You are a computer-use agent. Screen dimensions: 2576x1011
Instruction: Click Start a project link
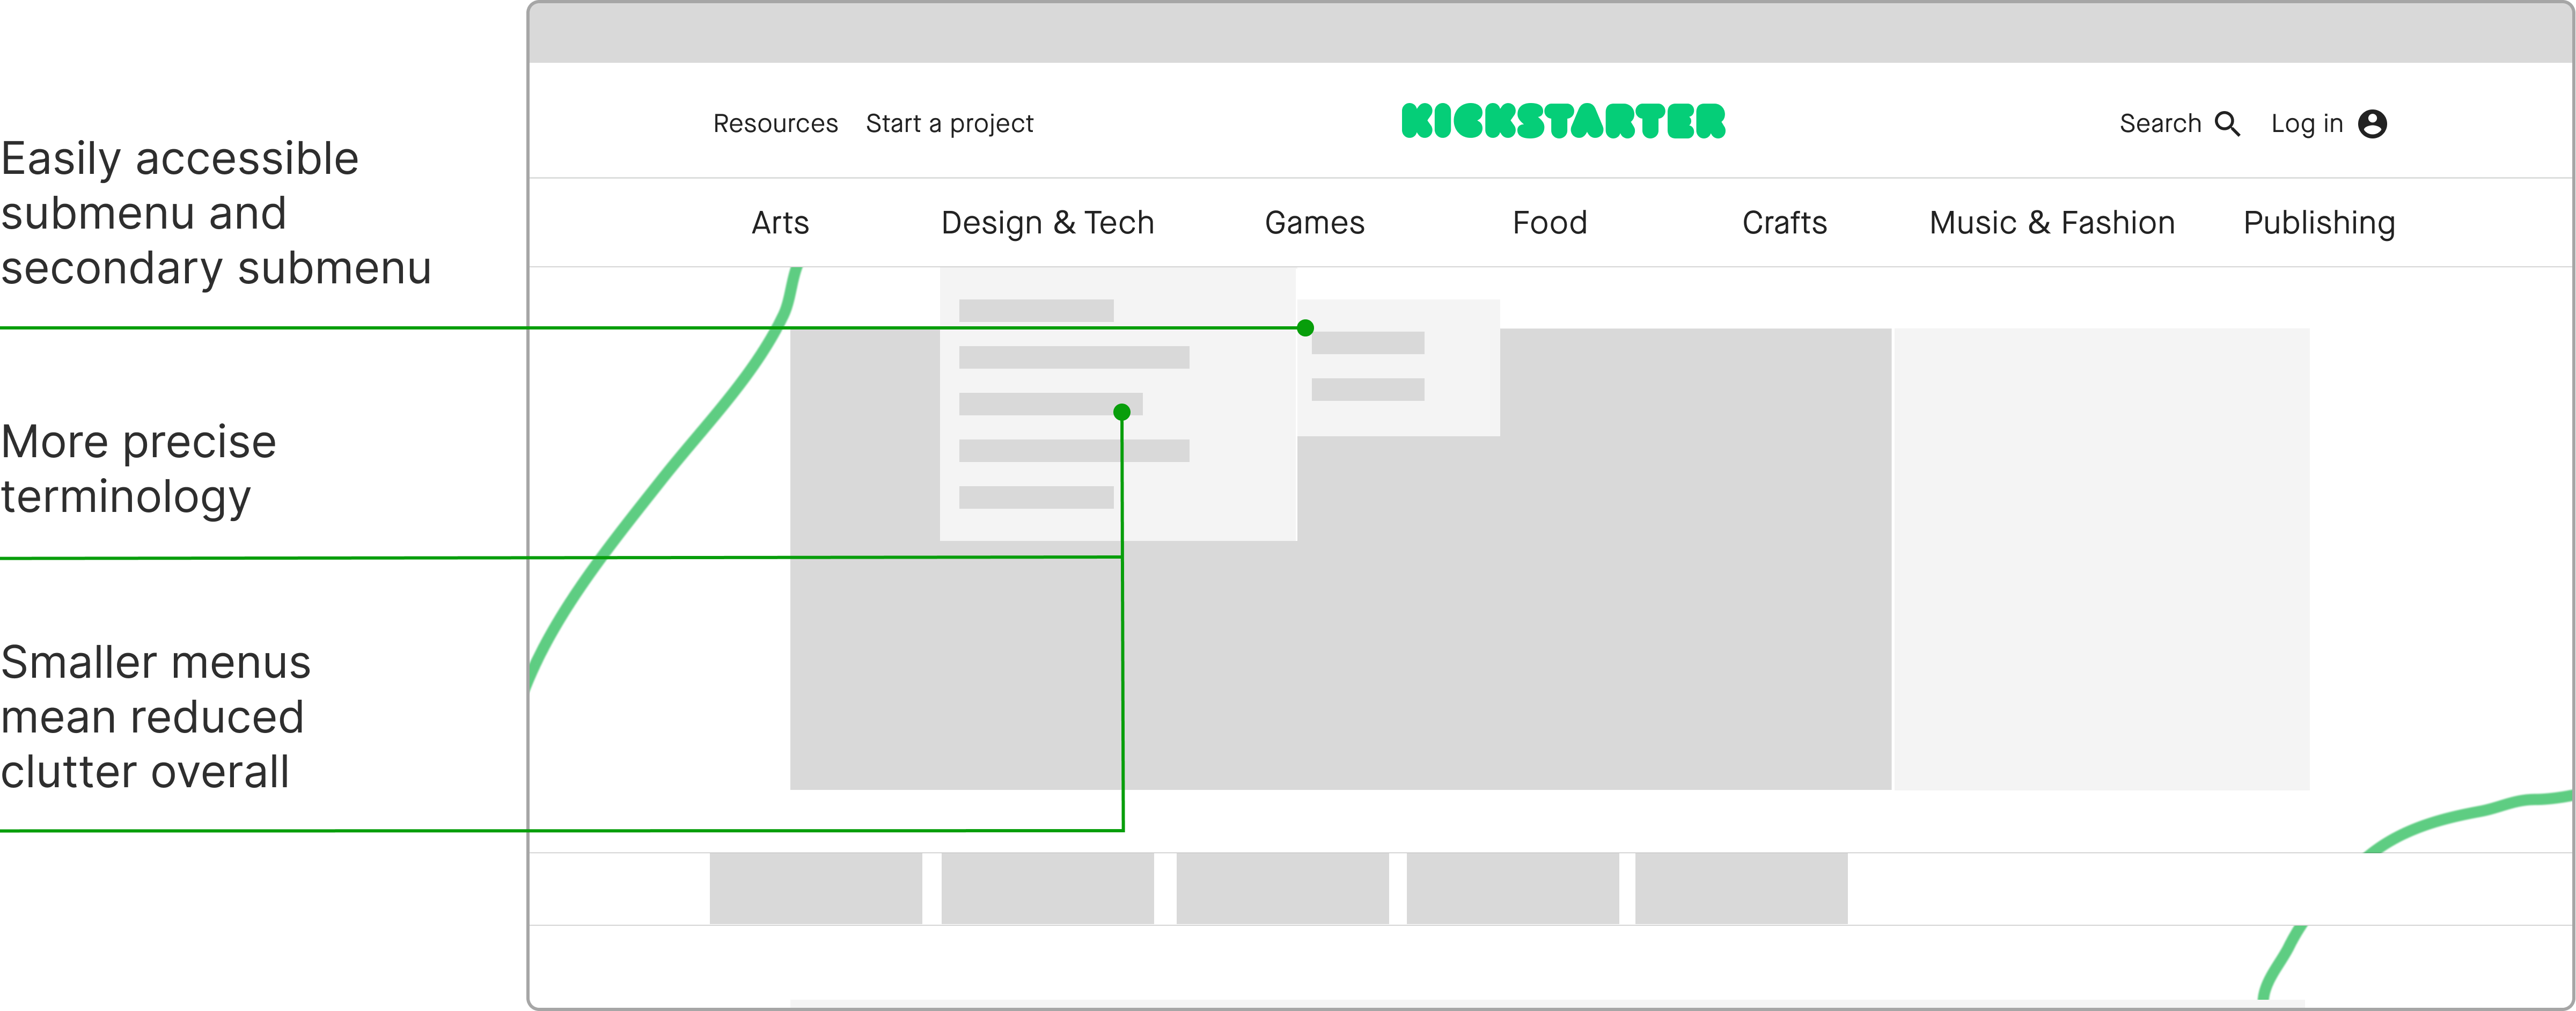[949, 123]
